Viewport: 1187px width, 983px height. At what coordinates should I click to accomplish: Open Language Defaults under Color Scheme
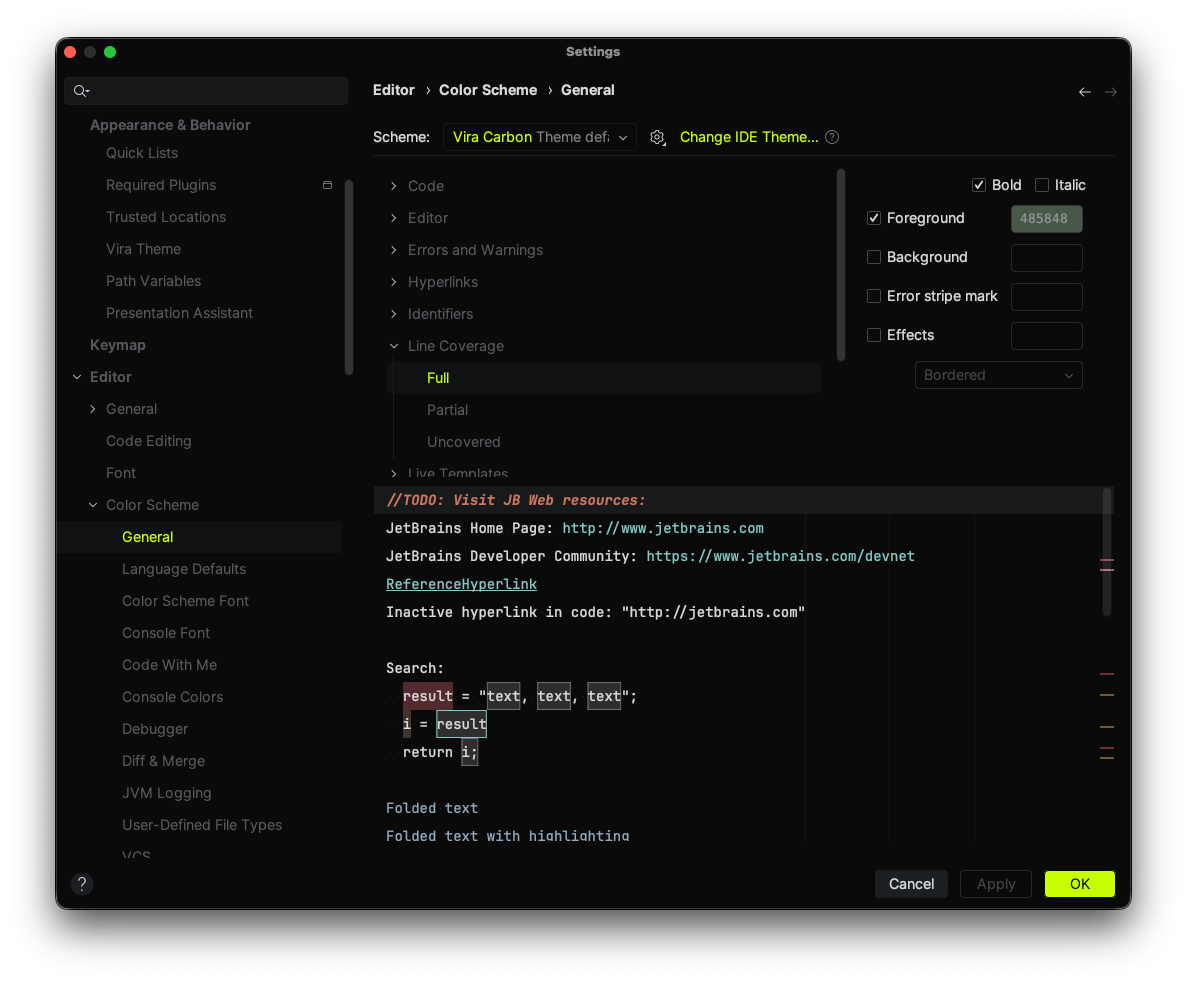pyautogui.click(x=184, y=569)
